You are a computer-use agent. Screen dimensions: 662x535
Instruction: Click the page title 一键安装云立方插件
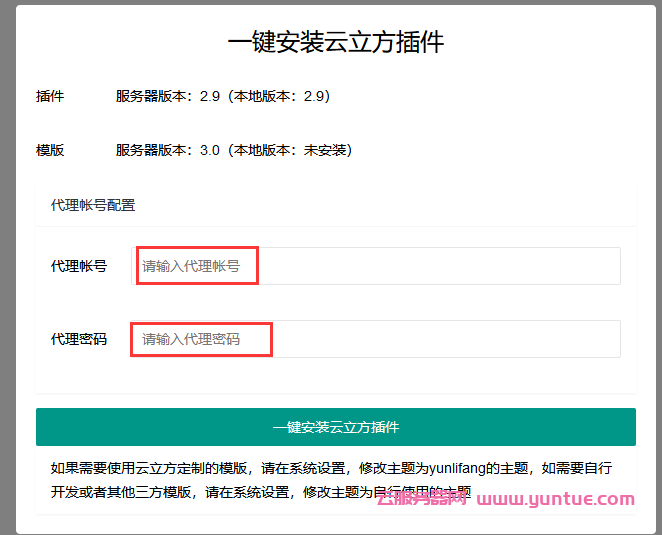[335, 42]
